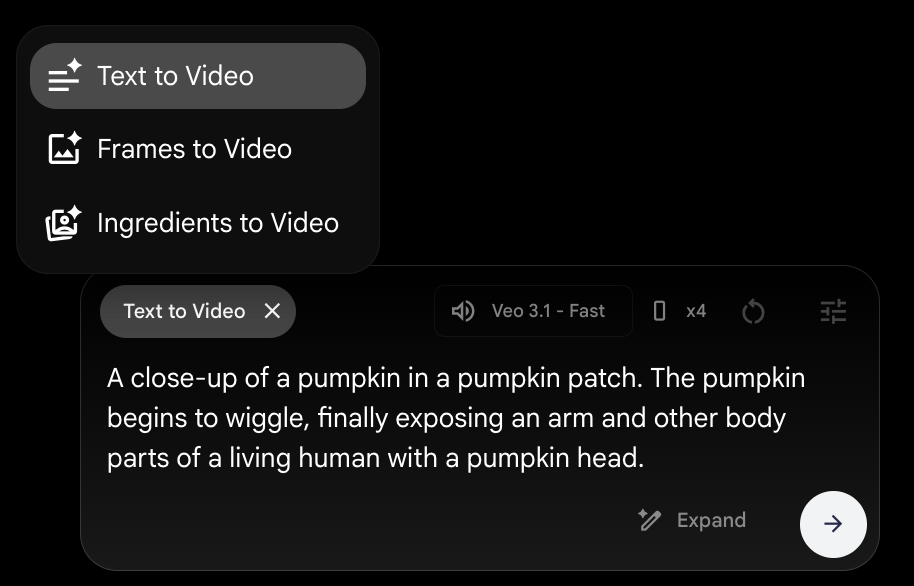Click the speaker audio icon beside Veo
This screenshot has height=586, width=914.
coord(462,311)
